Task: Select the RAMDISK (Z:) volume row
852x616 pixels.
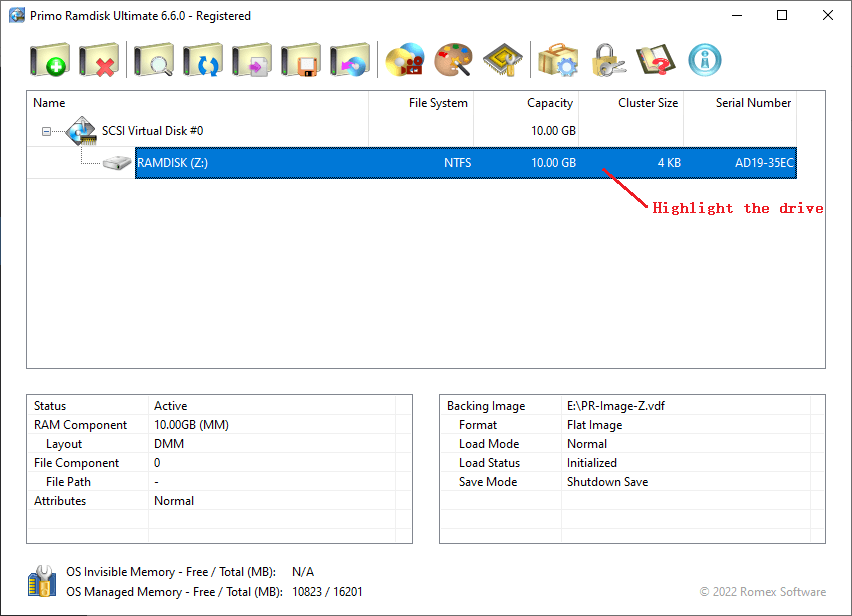Action: tap(466, 163)
